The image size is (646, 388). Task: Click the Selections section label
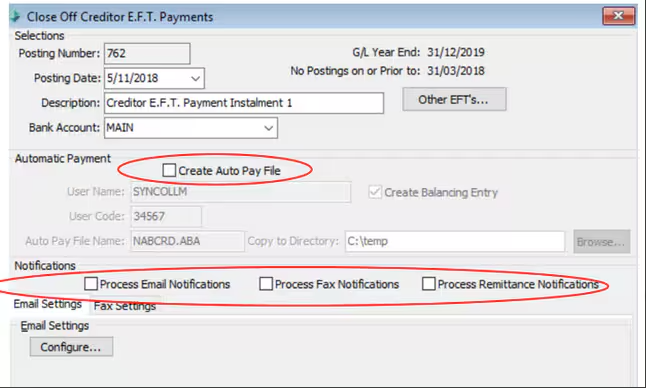click(40, 36)
